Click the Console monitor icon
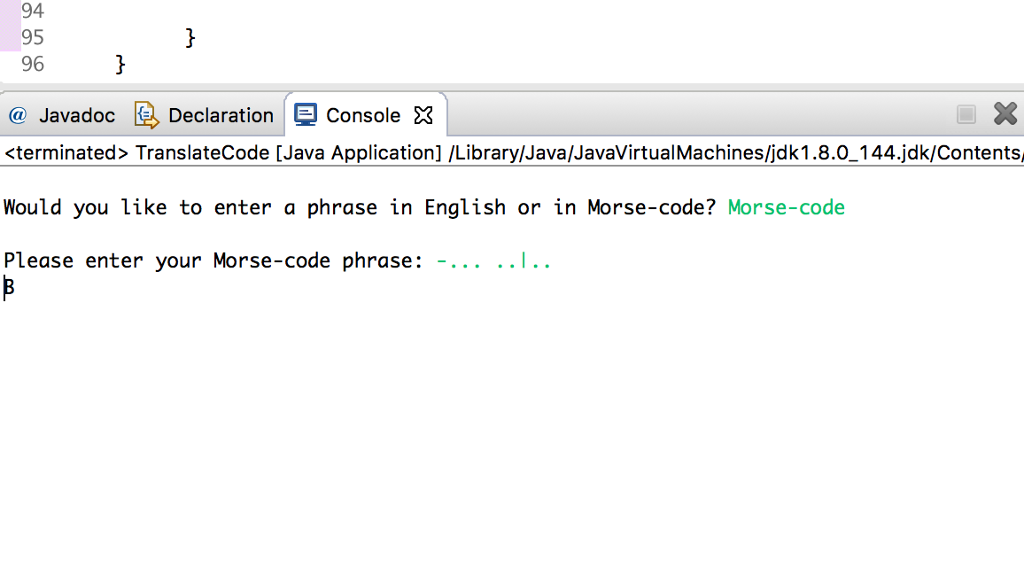This screenshot has height=567, width=1024. coord(305,114)
